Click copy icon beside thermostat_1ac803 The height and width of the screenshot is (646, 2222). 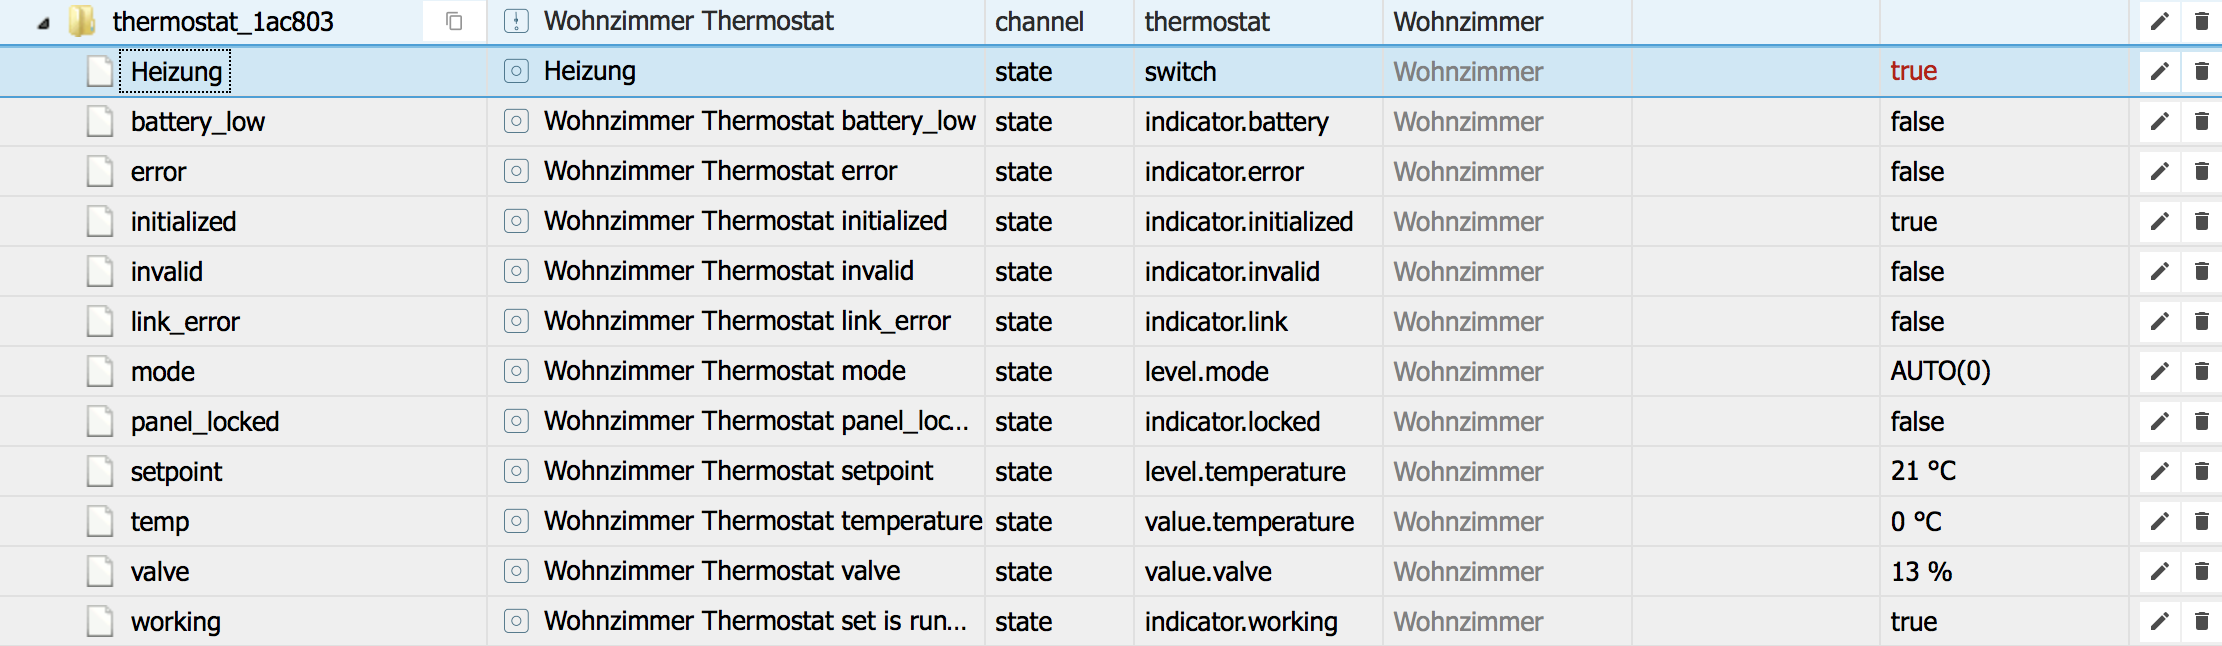[x=454, y=21]
